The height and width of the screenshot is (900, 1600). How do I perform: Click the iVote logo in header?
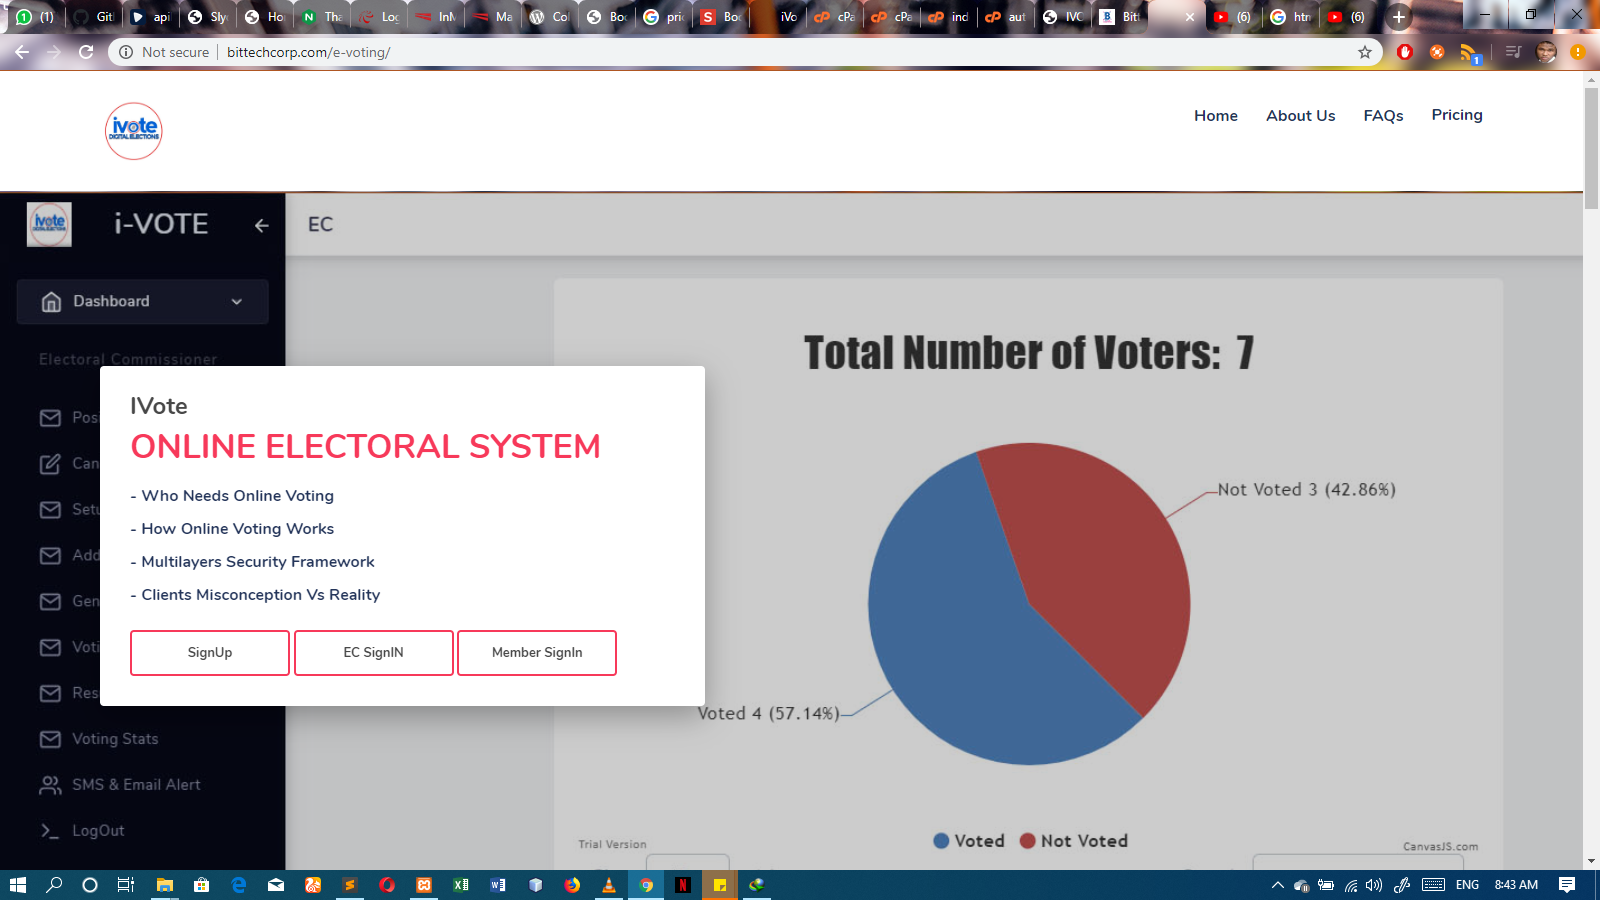pyautogui.click(x=134, y=131)
